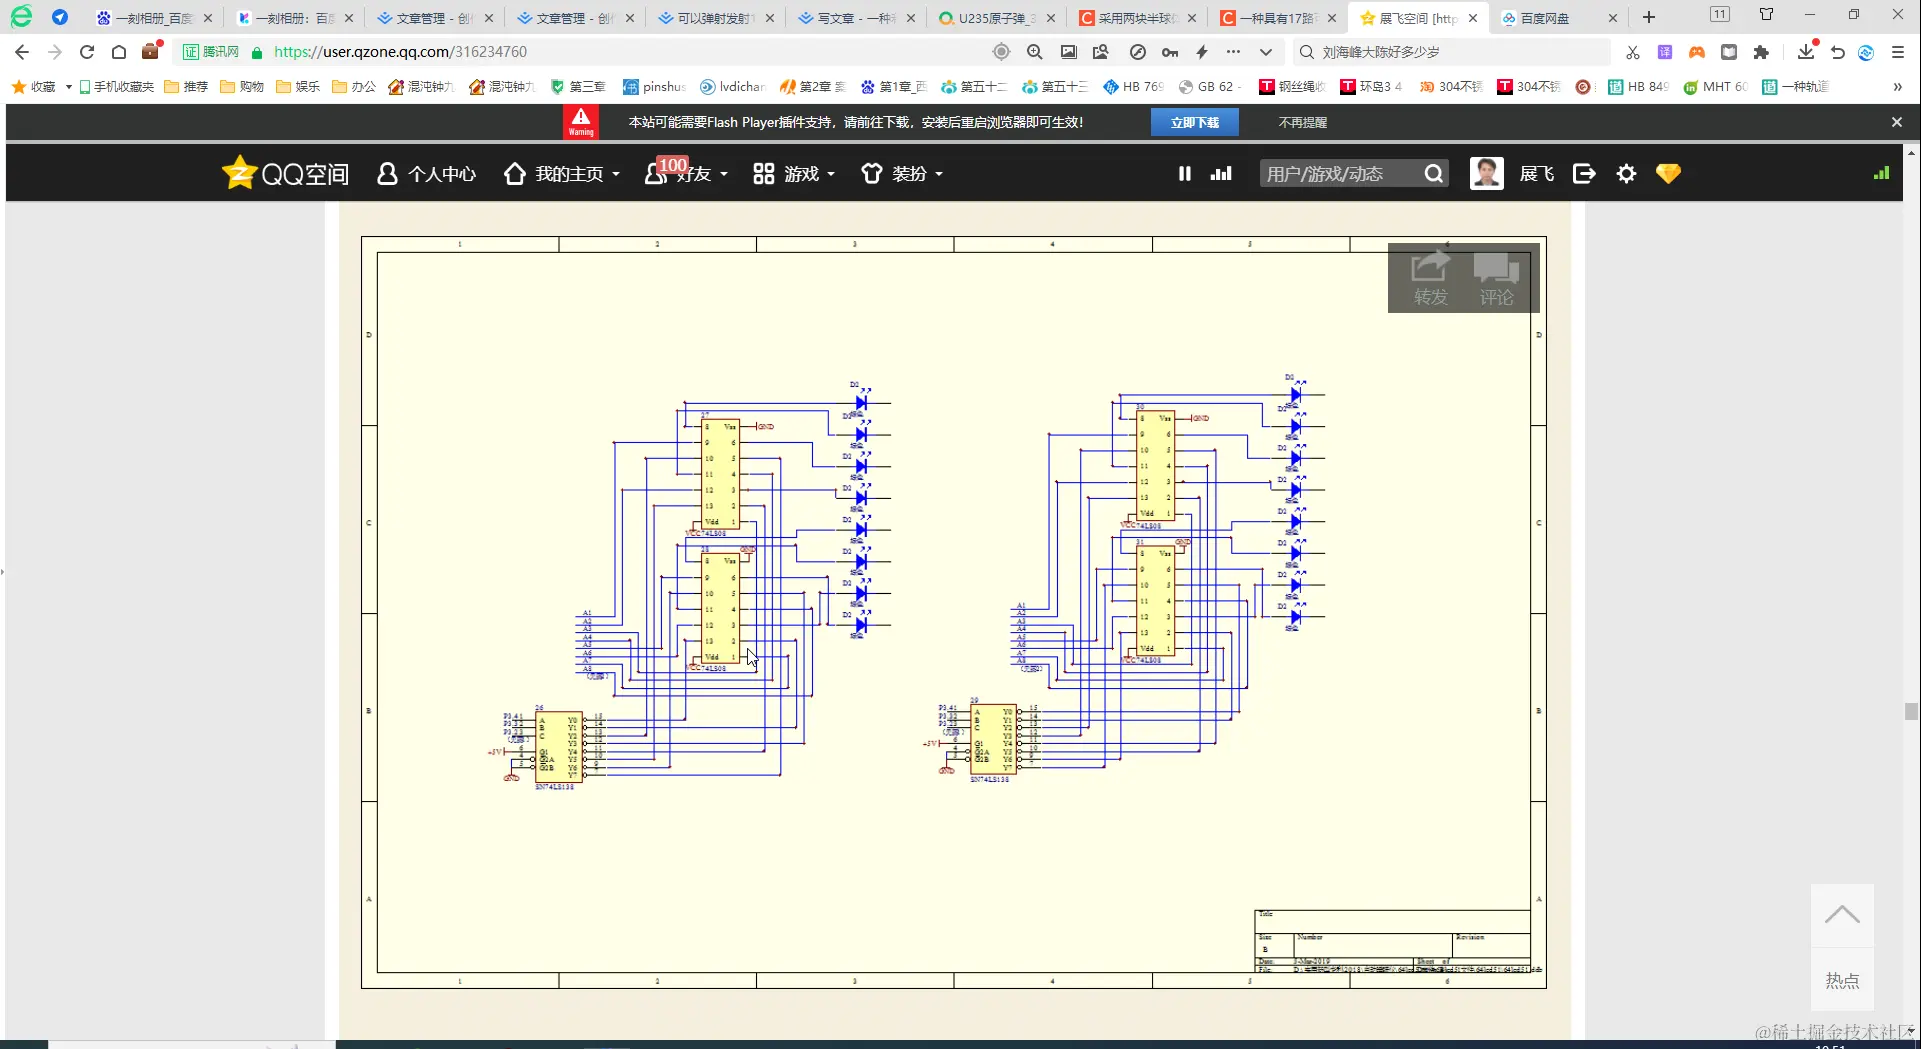Click the scissors screenshot extension icon
The height and width of the screenshot is (1049, 1921).
pyautogui.click(x=1633, y=52)
